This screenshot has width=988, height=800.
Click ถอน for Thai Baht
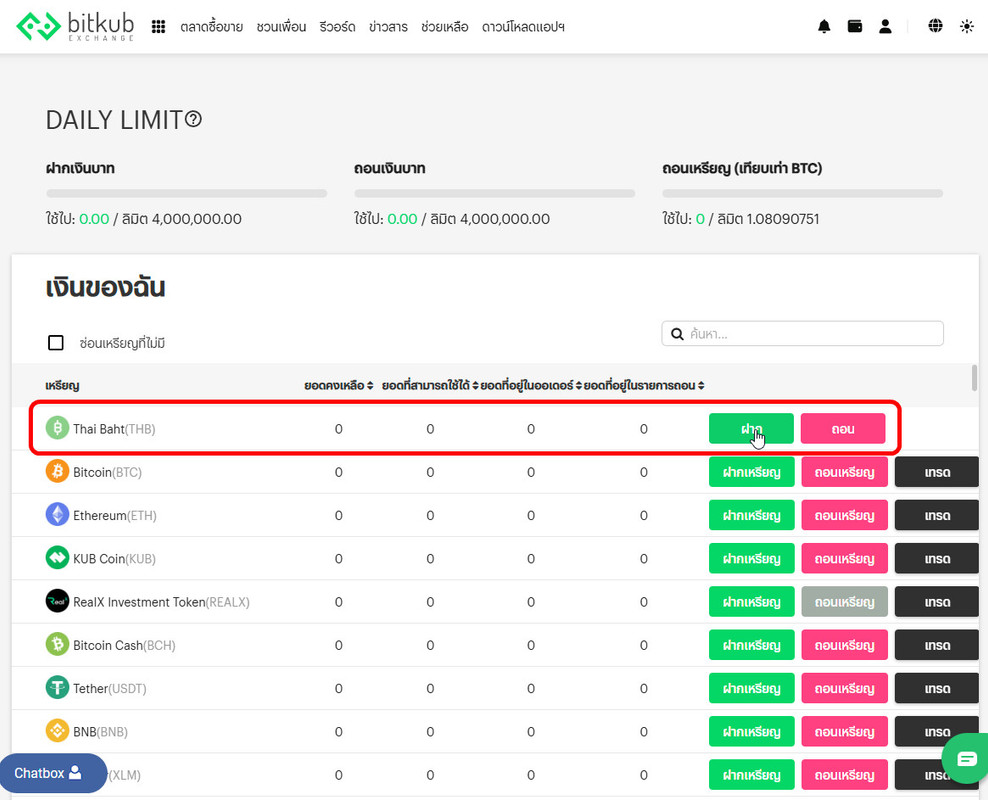point(843,428)
